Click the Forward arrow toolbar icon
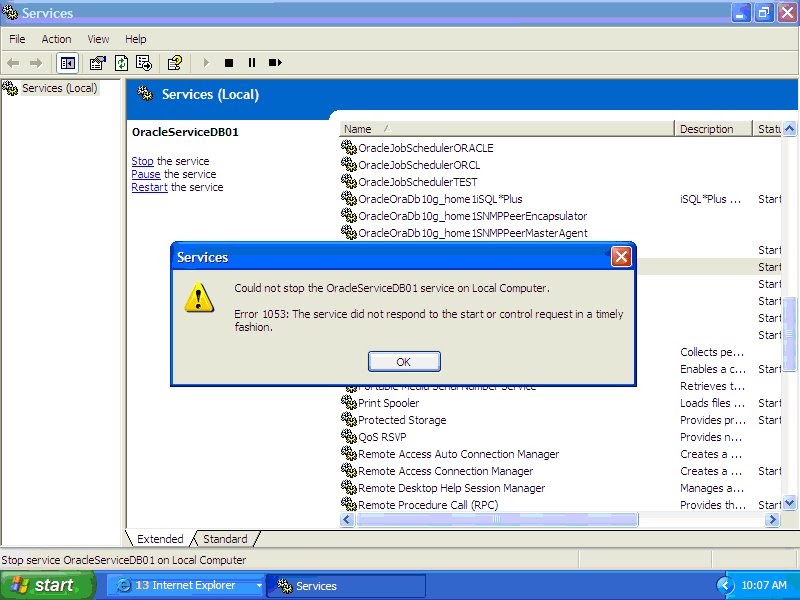The height and width of the screenshot is (600, 800). pos(36,63)
